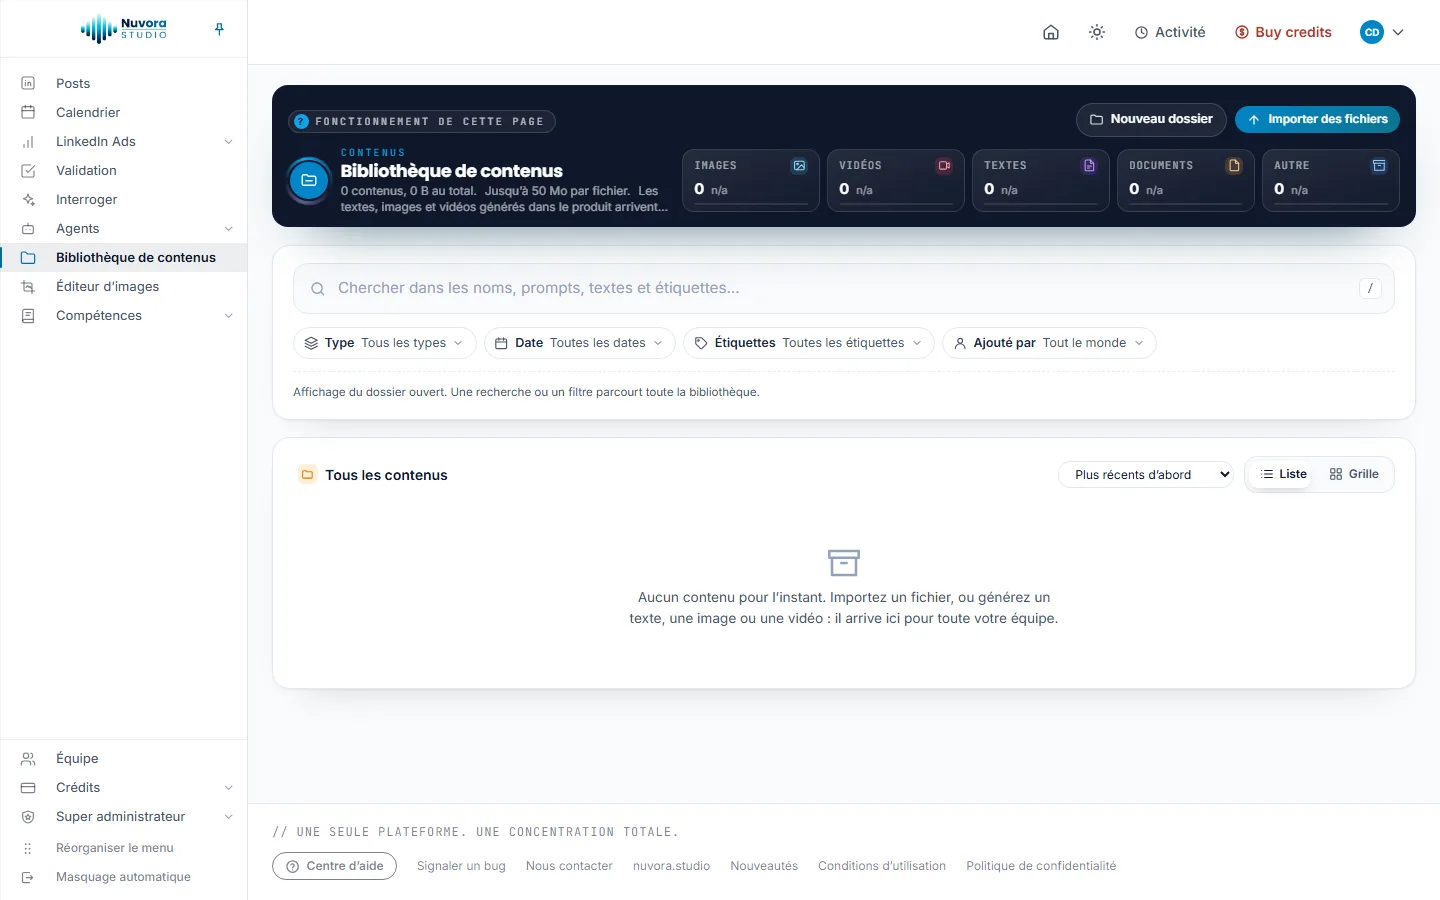Click the Documents card file icon
The image size is (1440, 900).
point(1234,166)
